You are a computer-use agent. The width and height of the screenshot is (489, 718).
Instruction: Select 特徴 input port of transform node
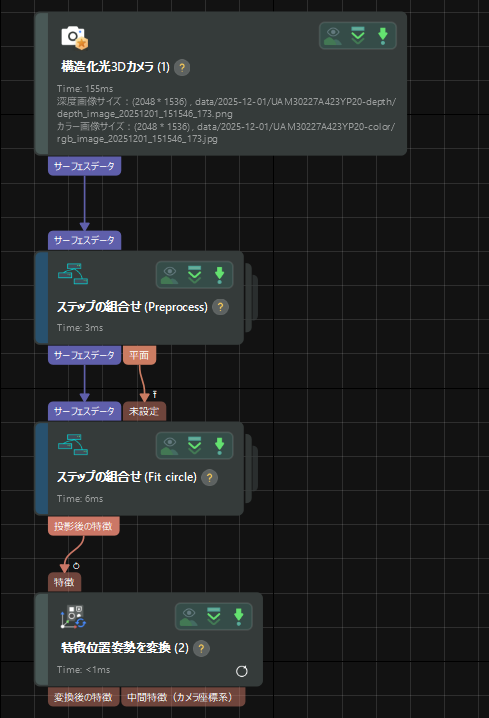click(65, 582)
